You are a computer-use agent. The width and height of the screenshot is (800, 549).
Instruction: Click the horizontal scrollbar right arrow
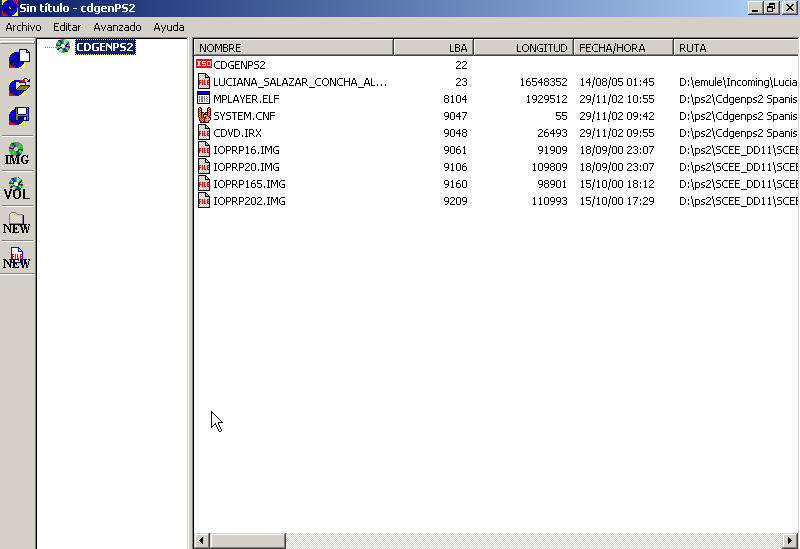[x=790, y=540]
